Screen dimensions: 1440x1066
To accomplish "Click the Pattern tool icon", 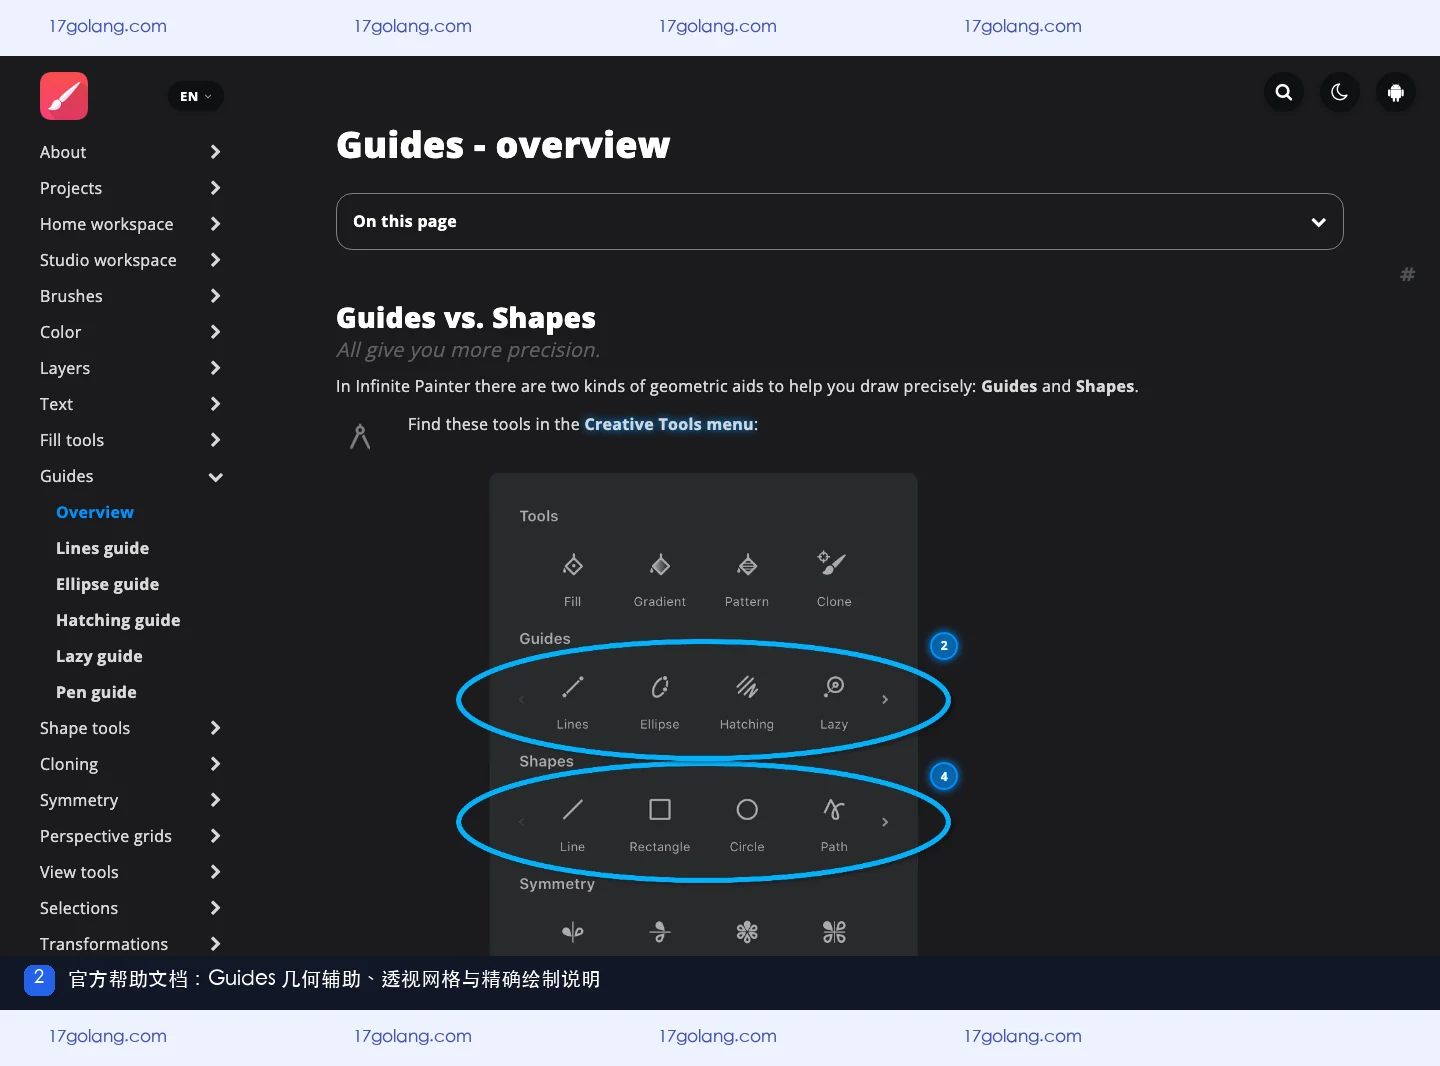I will [747, 565].
